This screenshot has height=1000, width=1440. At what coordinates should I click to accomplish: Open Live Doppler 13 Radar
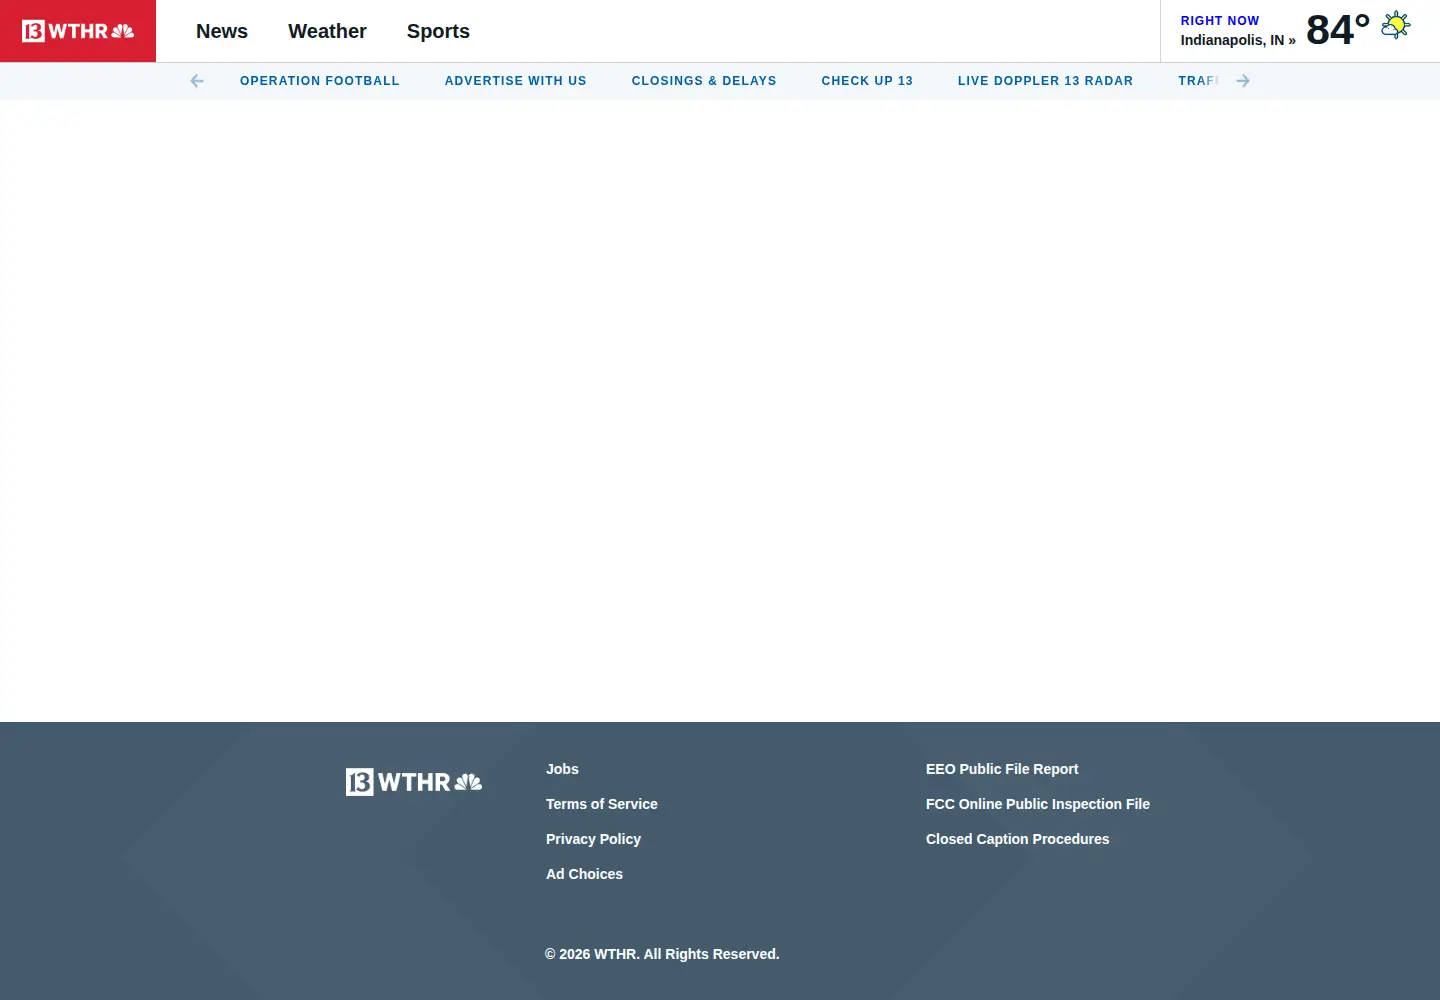[x=1045, y=81]
